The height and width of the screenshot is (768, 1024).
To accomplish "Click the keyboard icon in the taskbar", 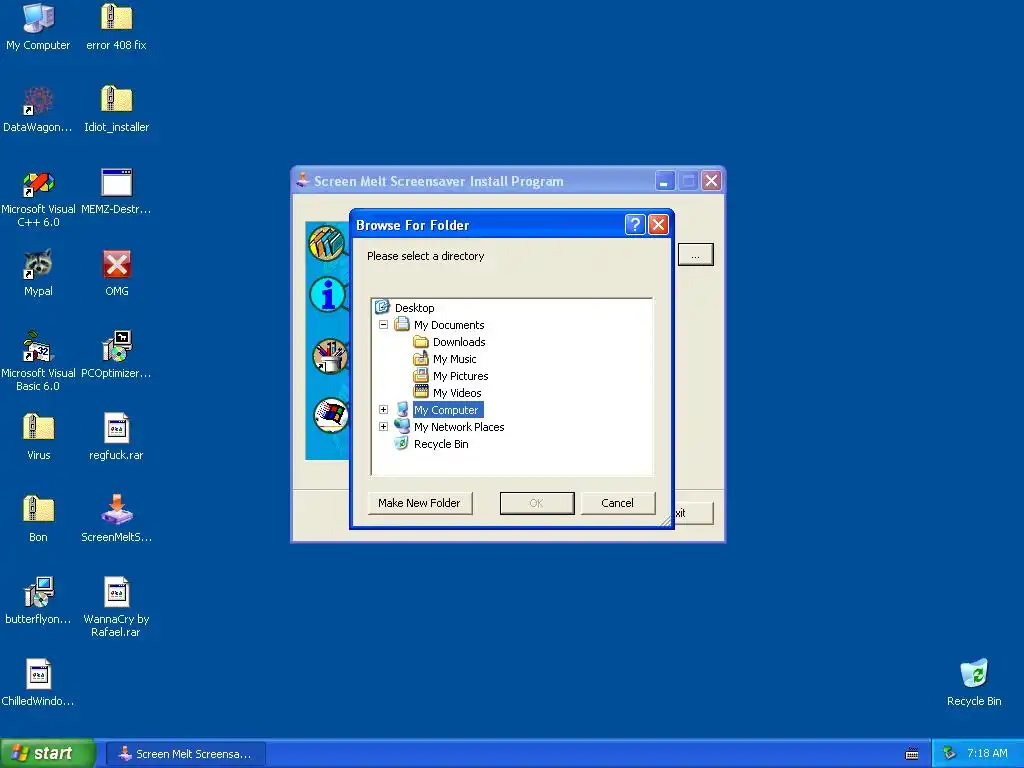I will pos(912,754).
